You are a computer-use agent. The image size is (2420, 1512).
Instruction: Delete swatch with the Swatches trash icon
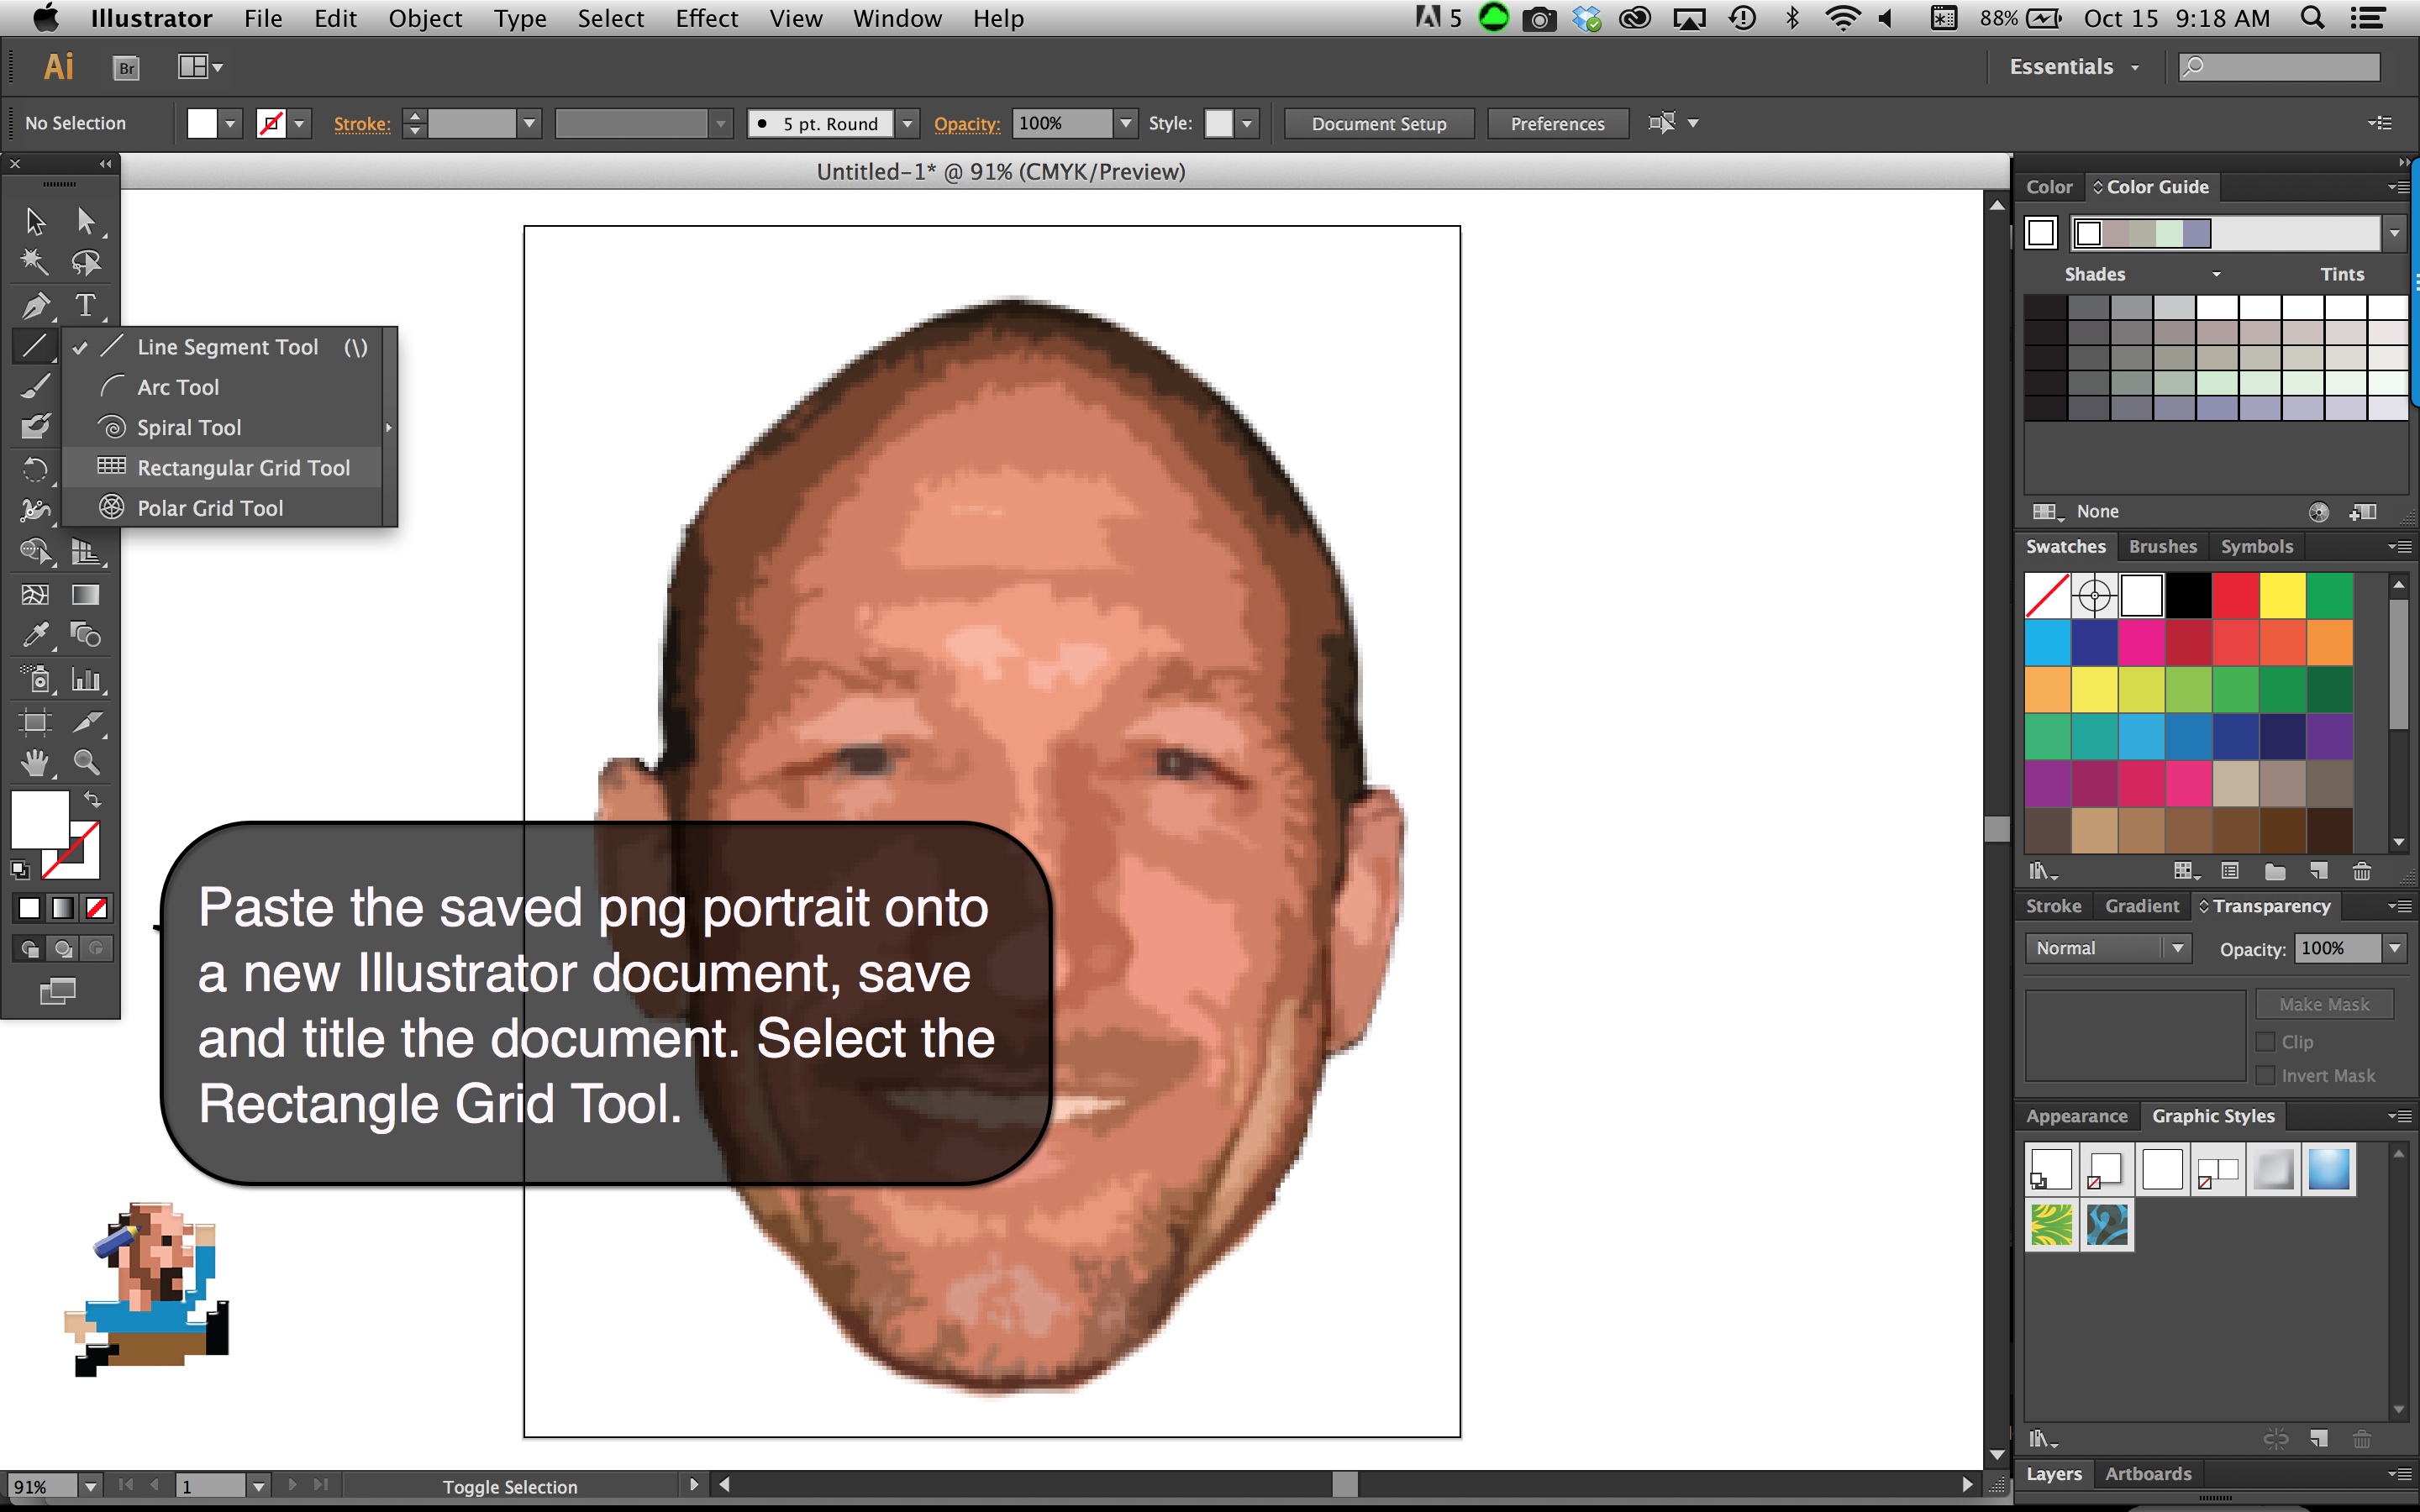(2362, 871)
